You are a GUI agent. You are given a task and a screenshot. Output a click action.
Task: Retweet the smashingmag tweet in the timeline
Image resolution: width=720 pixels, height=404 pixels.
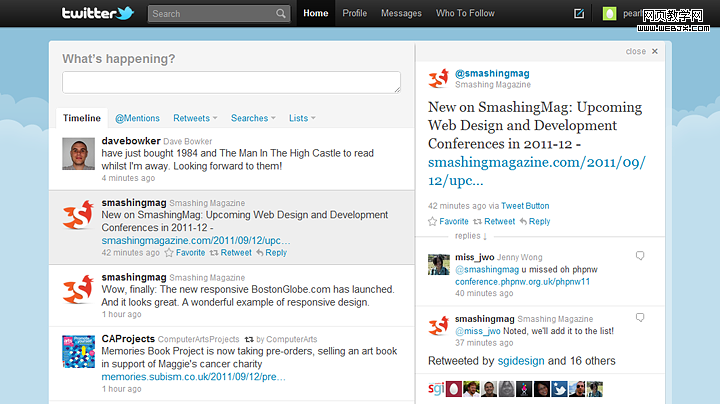(230, 253)
